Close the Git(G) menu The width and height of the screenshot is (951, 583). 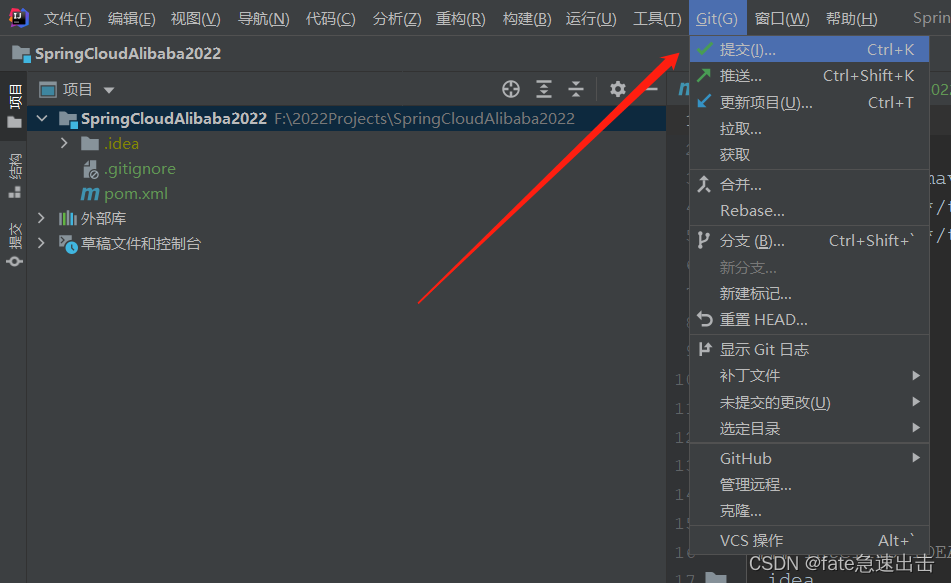717,18
